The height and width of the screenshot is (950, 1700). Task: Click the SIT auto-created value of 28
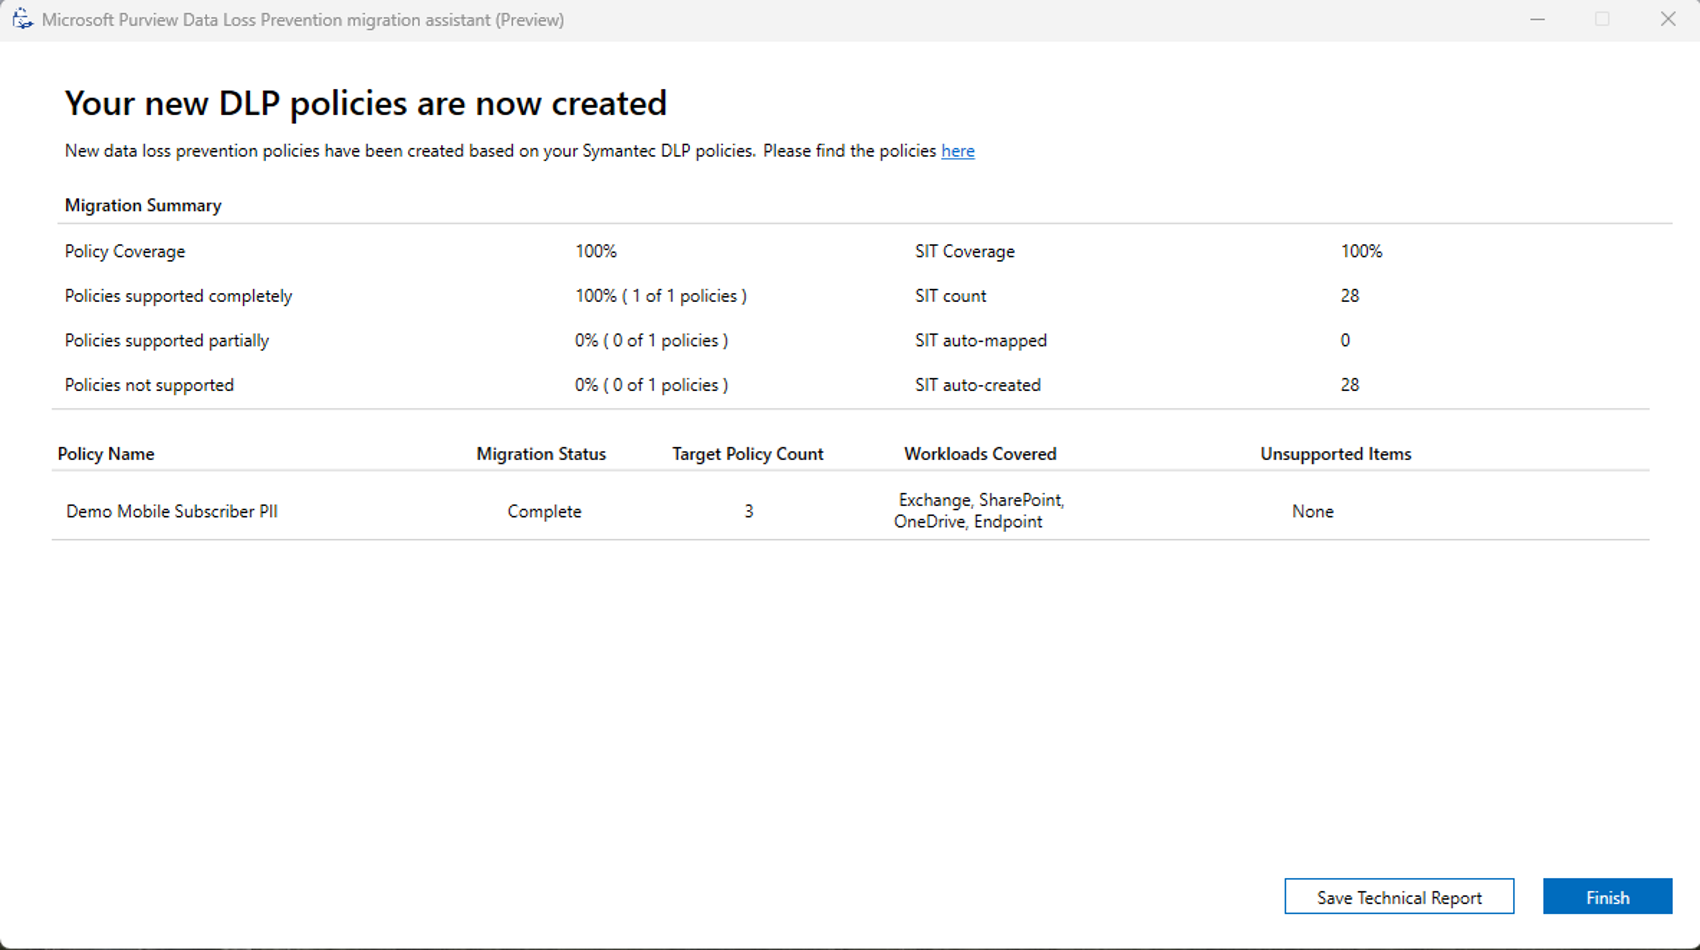click(x=1350, y=385)
